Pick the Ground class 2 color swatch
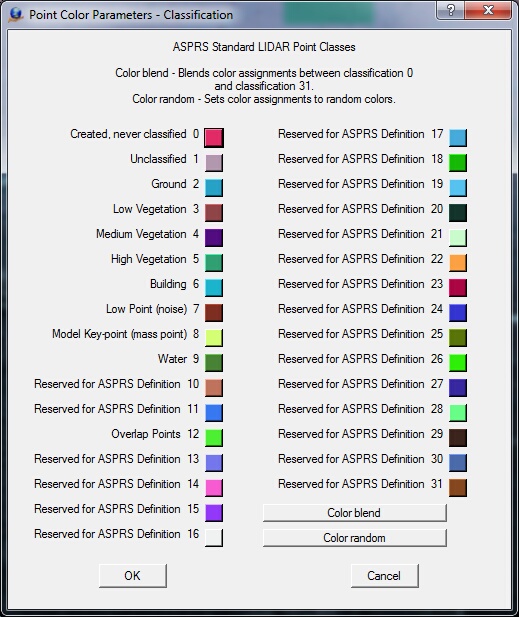Viewport: 519px width, 617px height. click(x=214, y=188)
